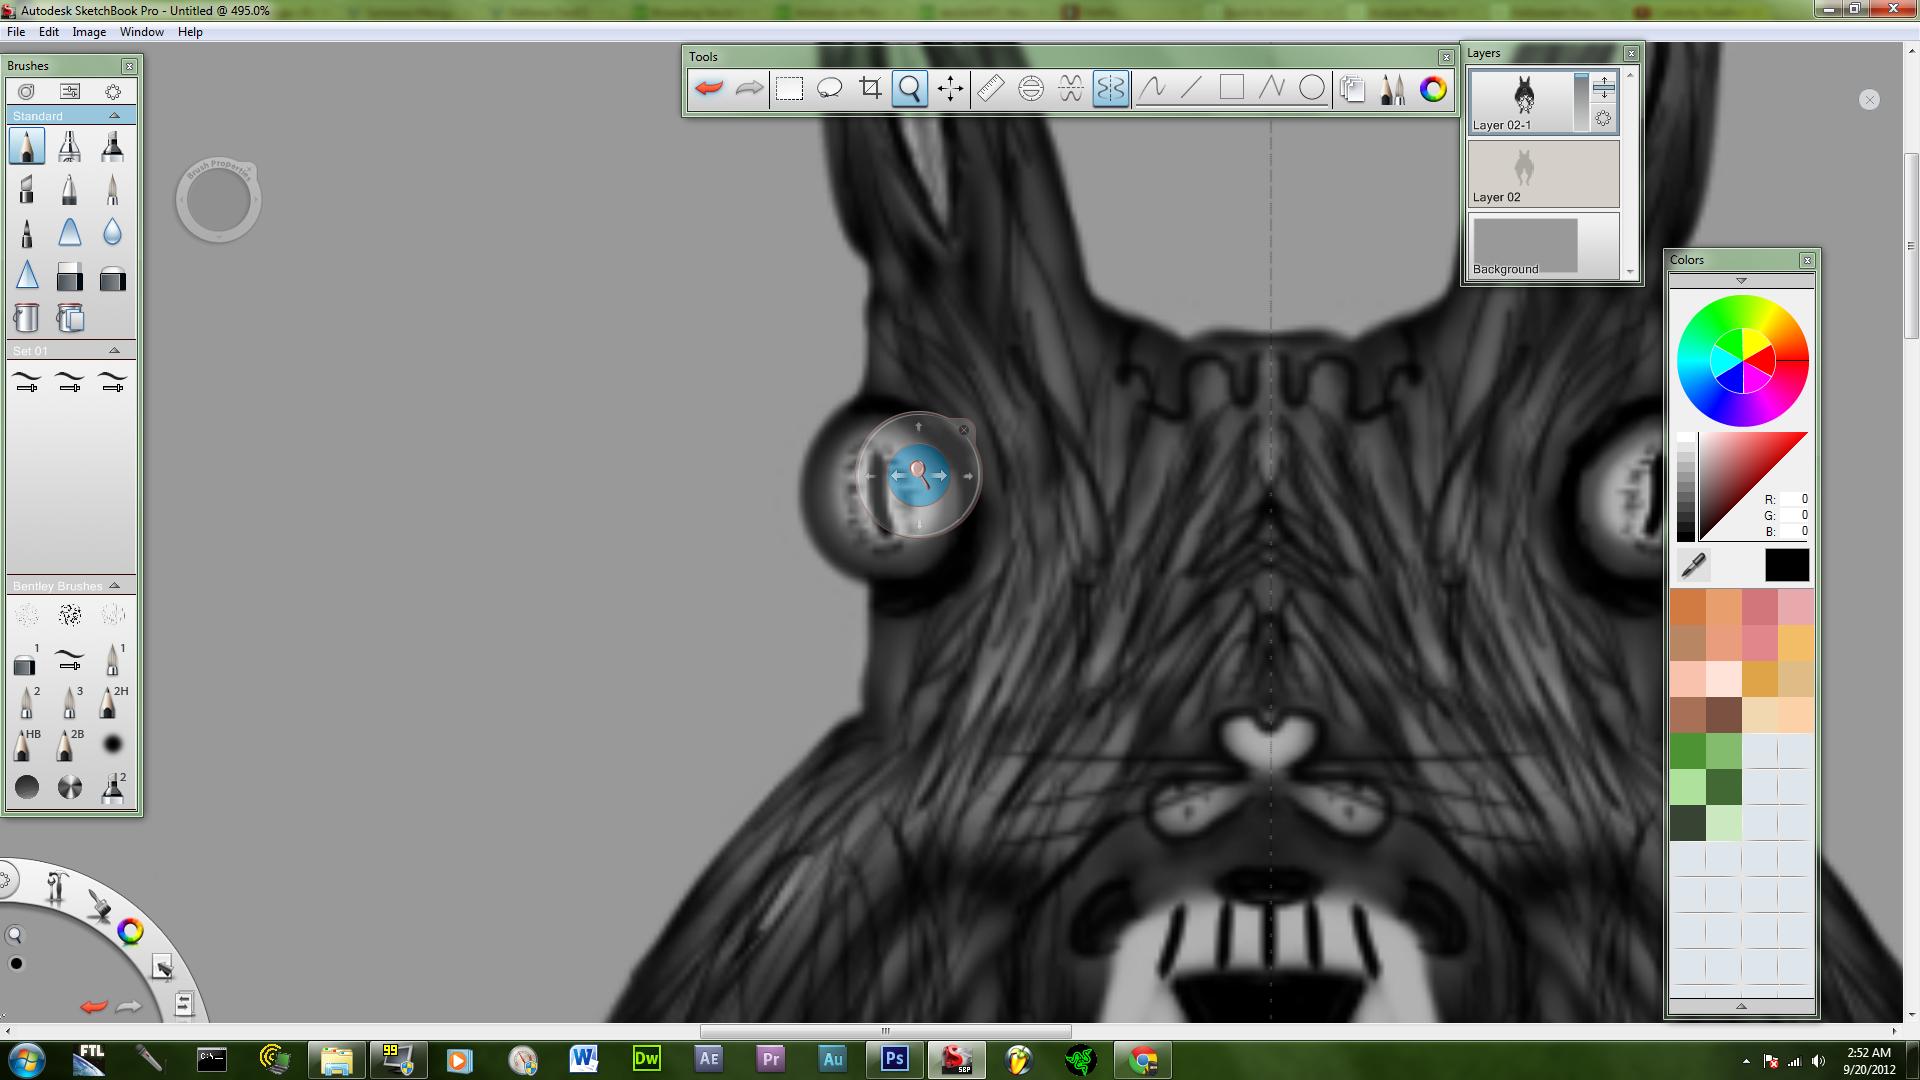Select the Polyline tool
The height and width of the screenshot is (1080, 1920).
click(x=1272, y=88)
